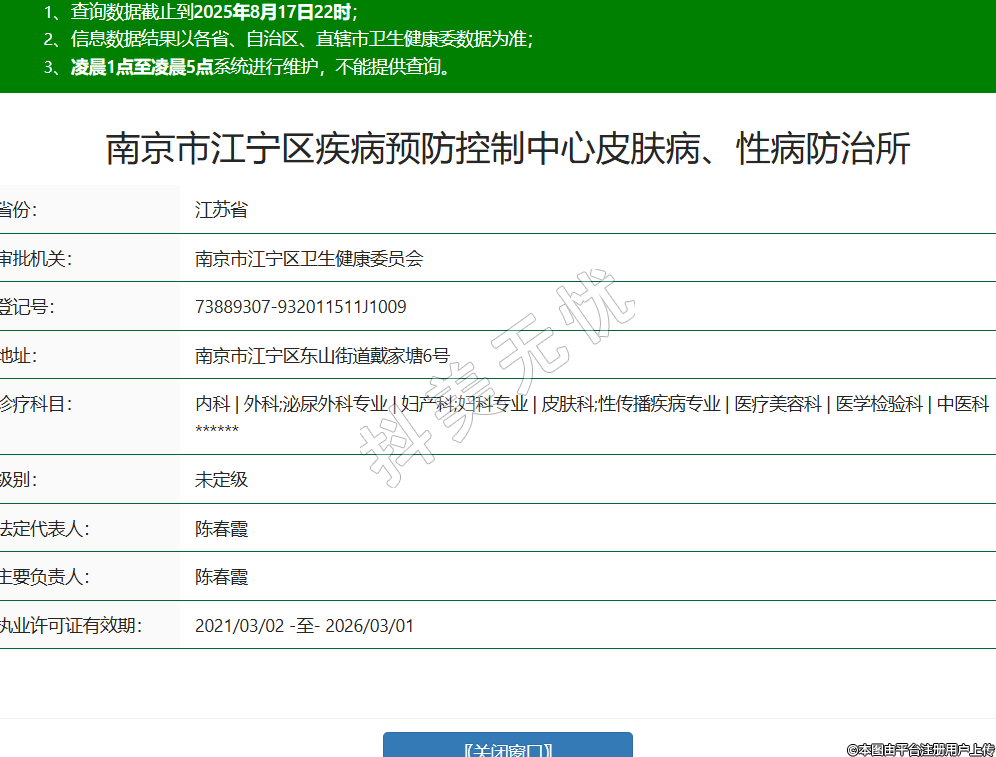Screen dimensions: 996x757
Task: Select the registration number 73889307-932011511J1009
Action: pyautogui.click(x=301, y=307)
